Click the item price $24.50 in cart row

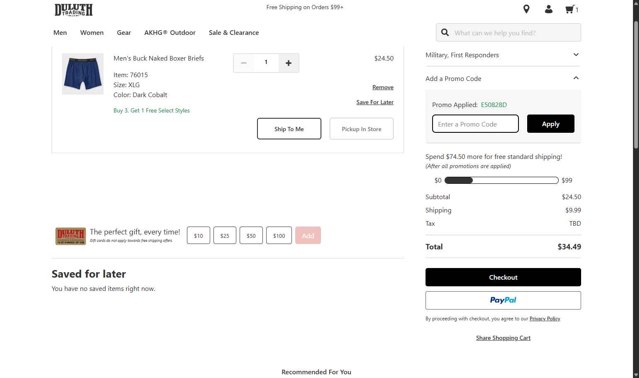pos(384,58)
